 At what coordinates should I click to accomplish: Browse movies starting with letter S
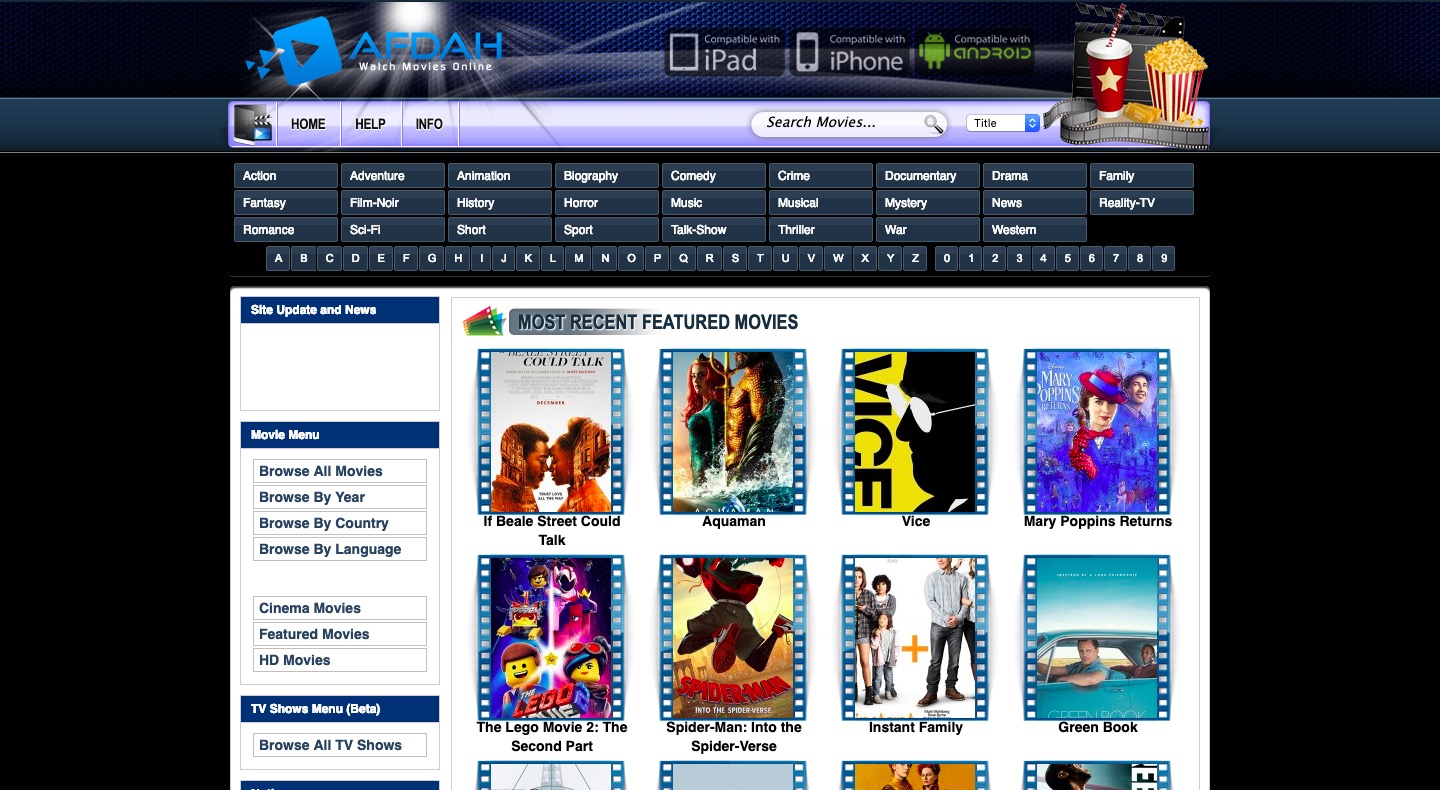point(735,259)
